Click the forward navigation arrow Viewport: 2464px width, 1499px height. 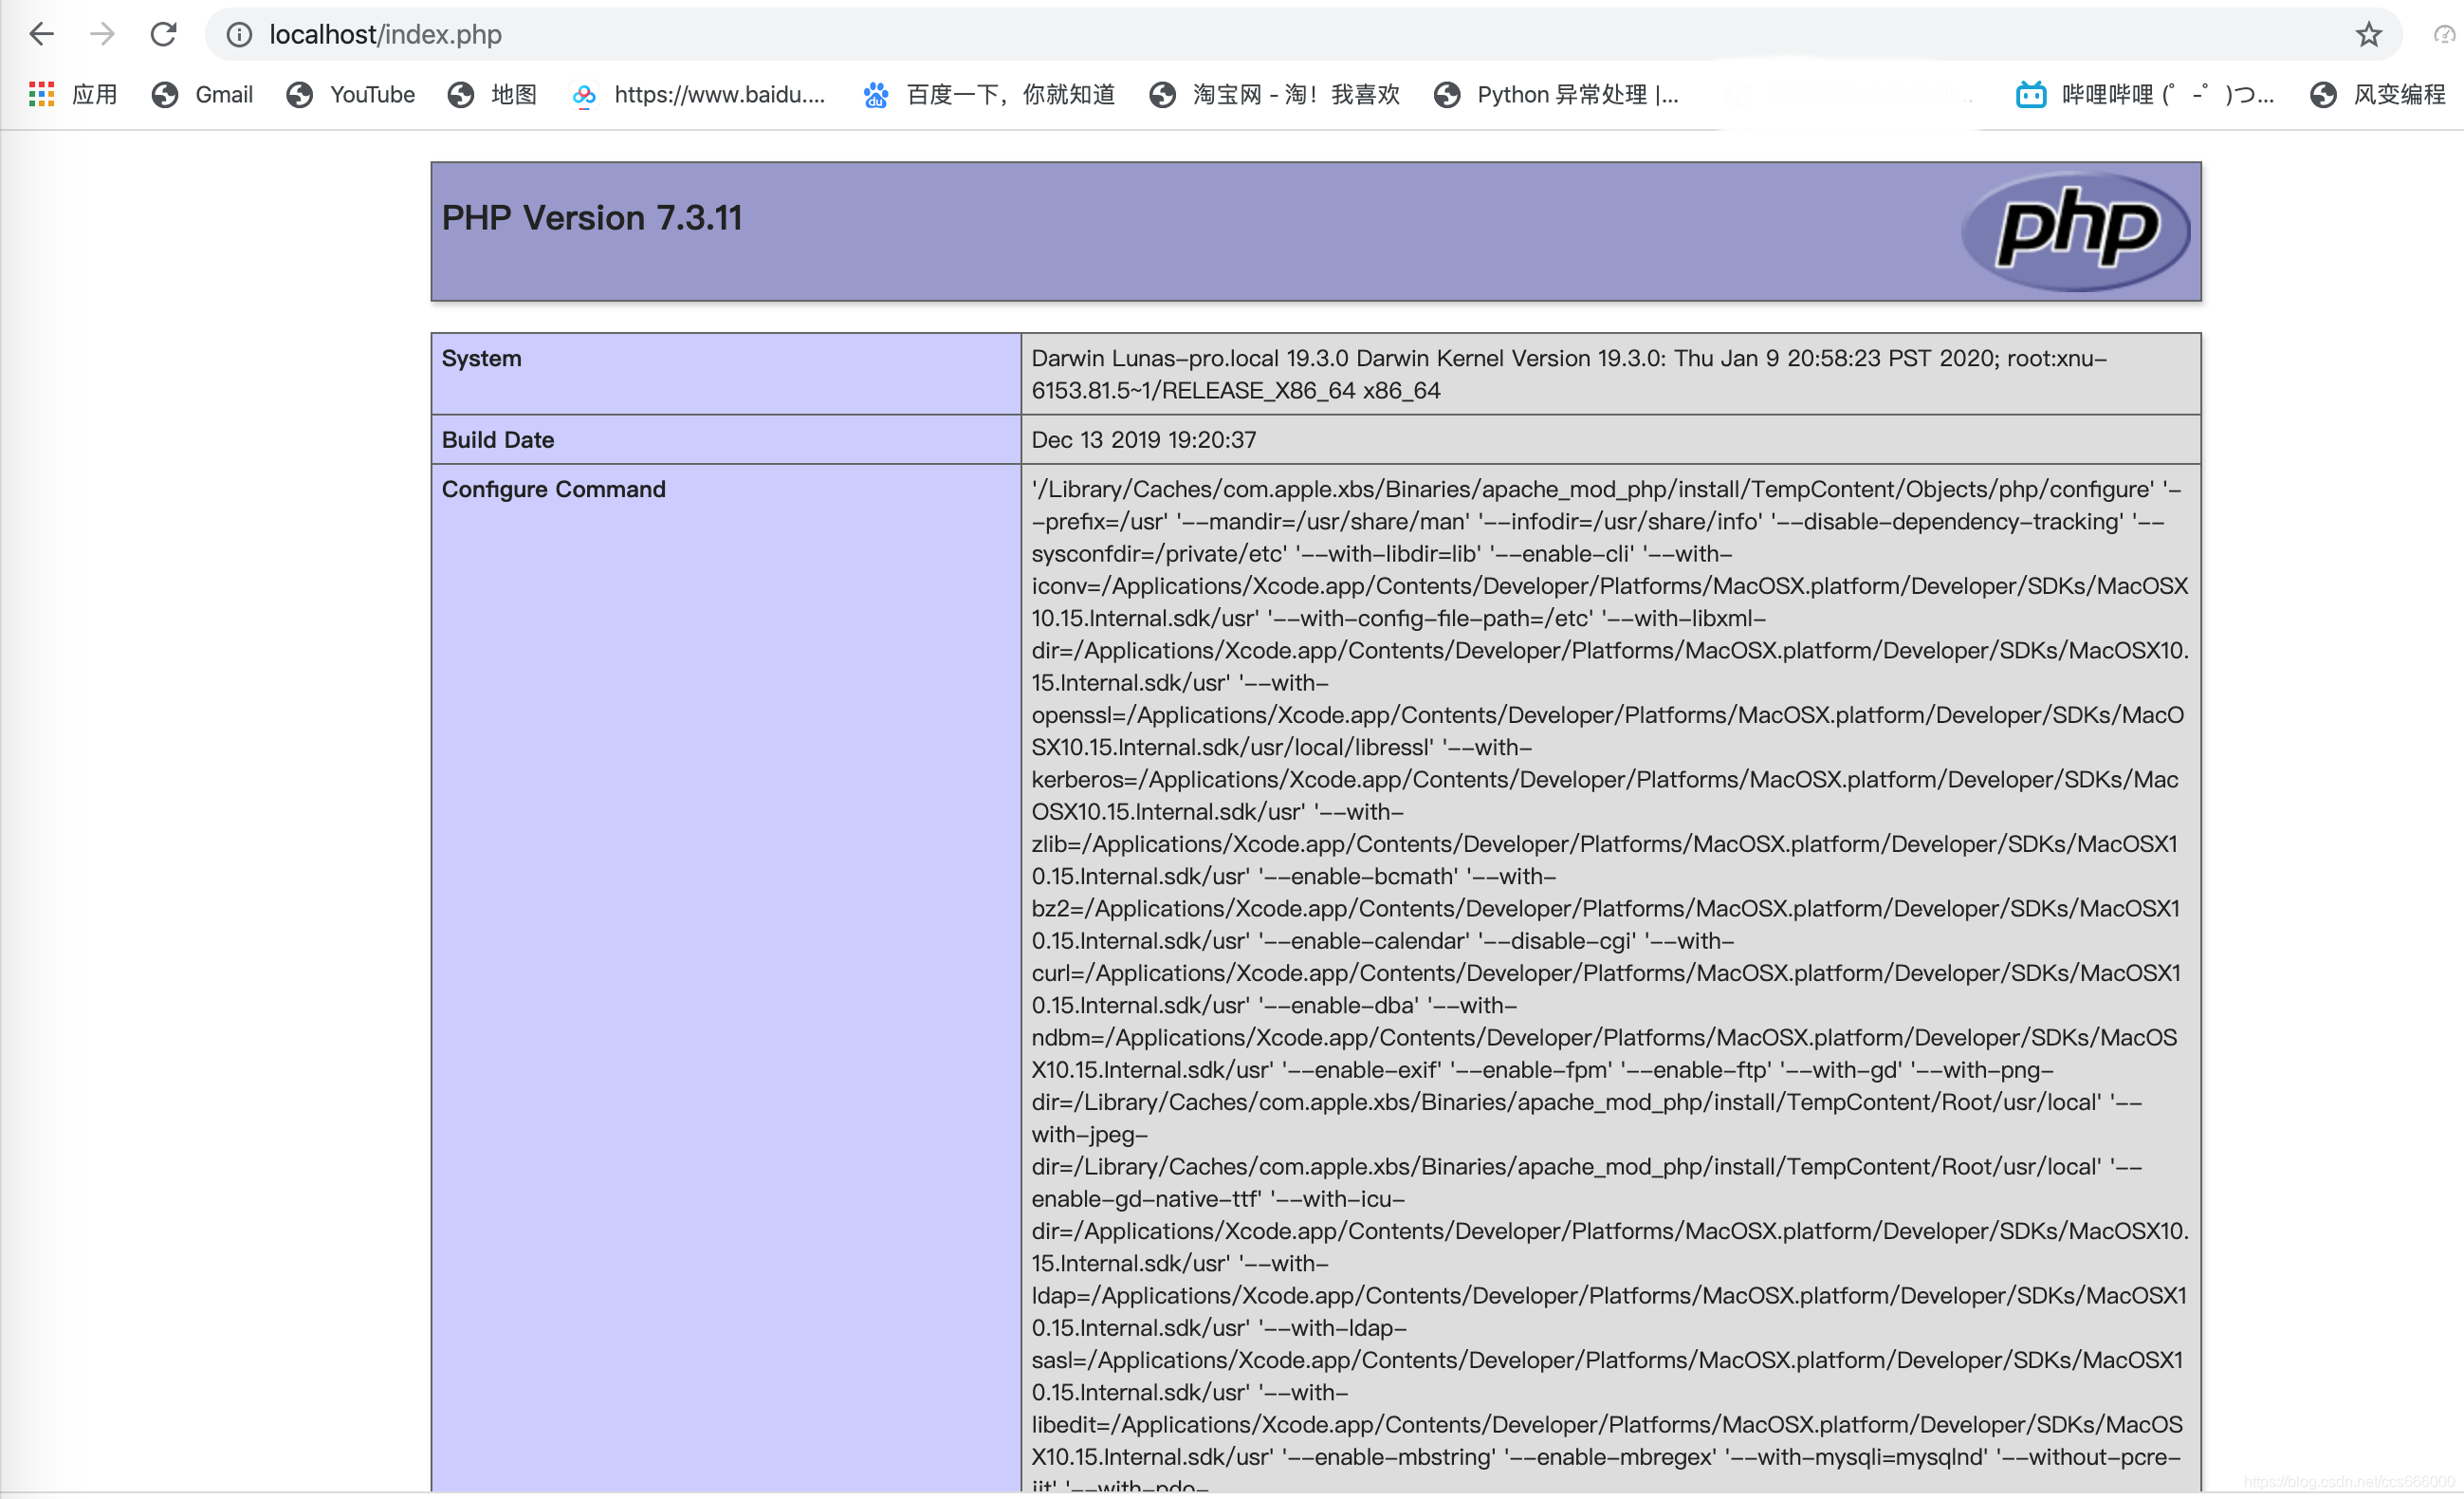[102, 34]
